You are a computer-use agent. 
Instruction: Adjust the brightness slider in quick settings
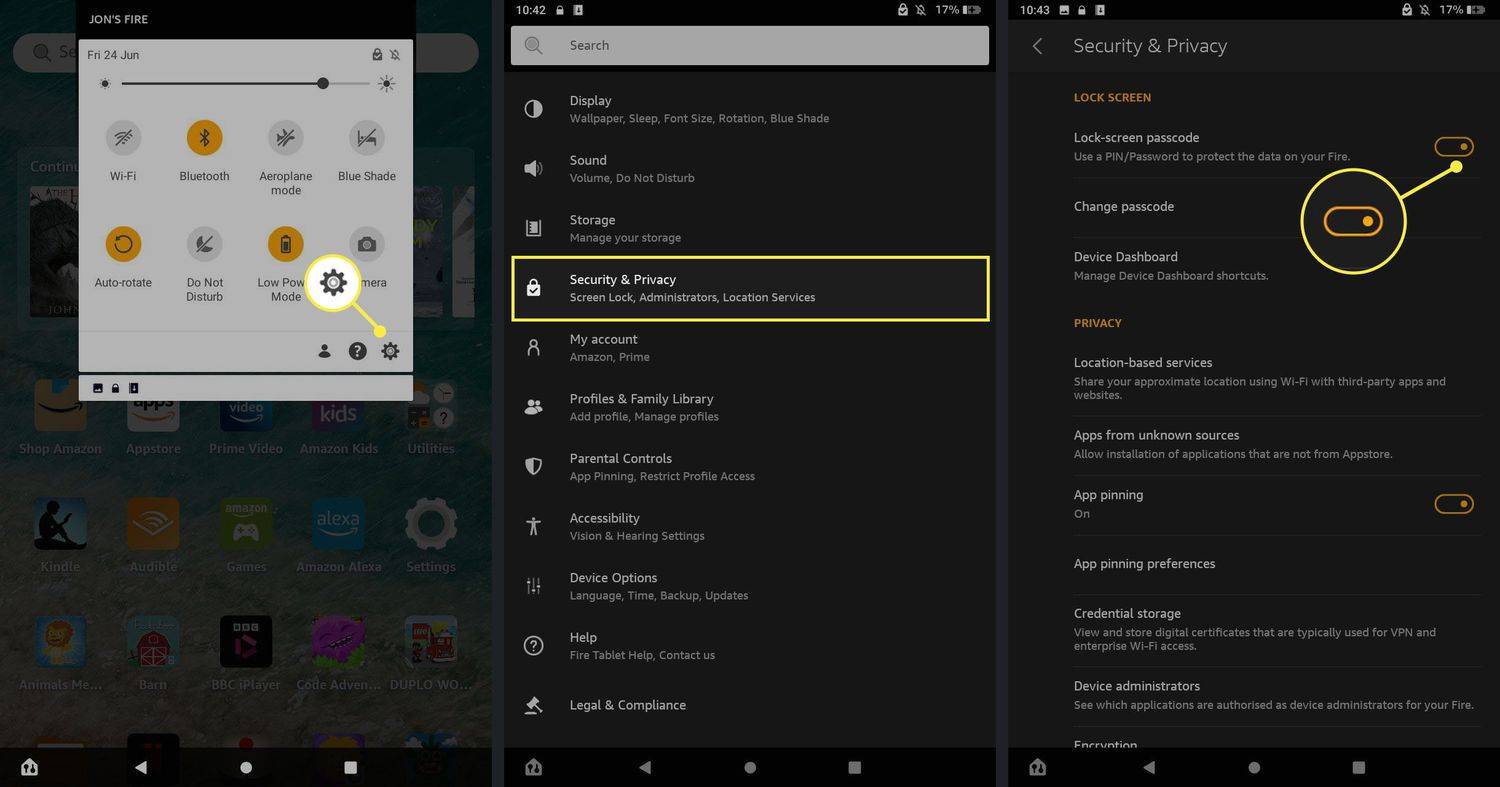click(245, 84)
